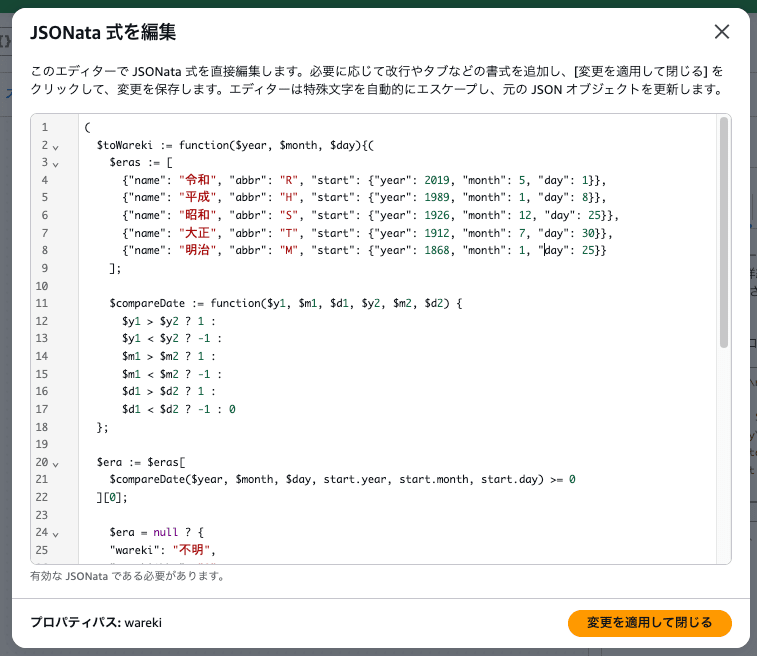Click the "令和" string on line 4
The image size is (757, 656).
[197, 180]
